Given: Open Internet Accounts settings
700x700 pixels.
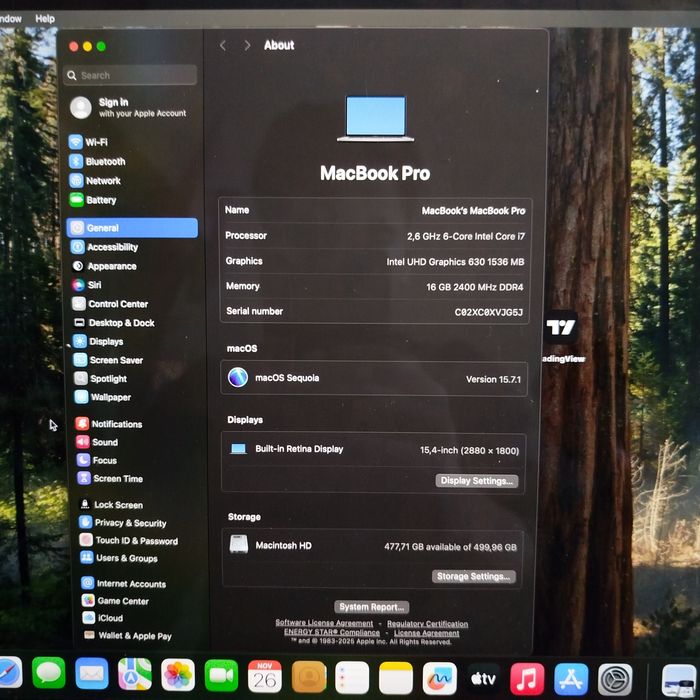Looking at the screenshot, I should pyautogui.click(x=124, y=583).
